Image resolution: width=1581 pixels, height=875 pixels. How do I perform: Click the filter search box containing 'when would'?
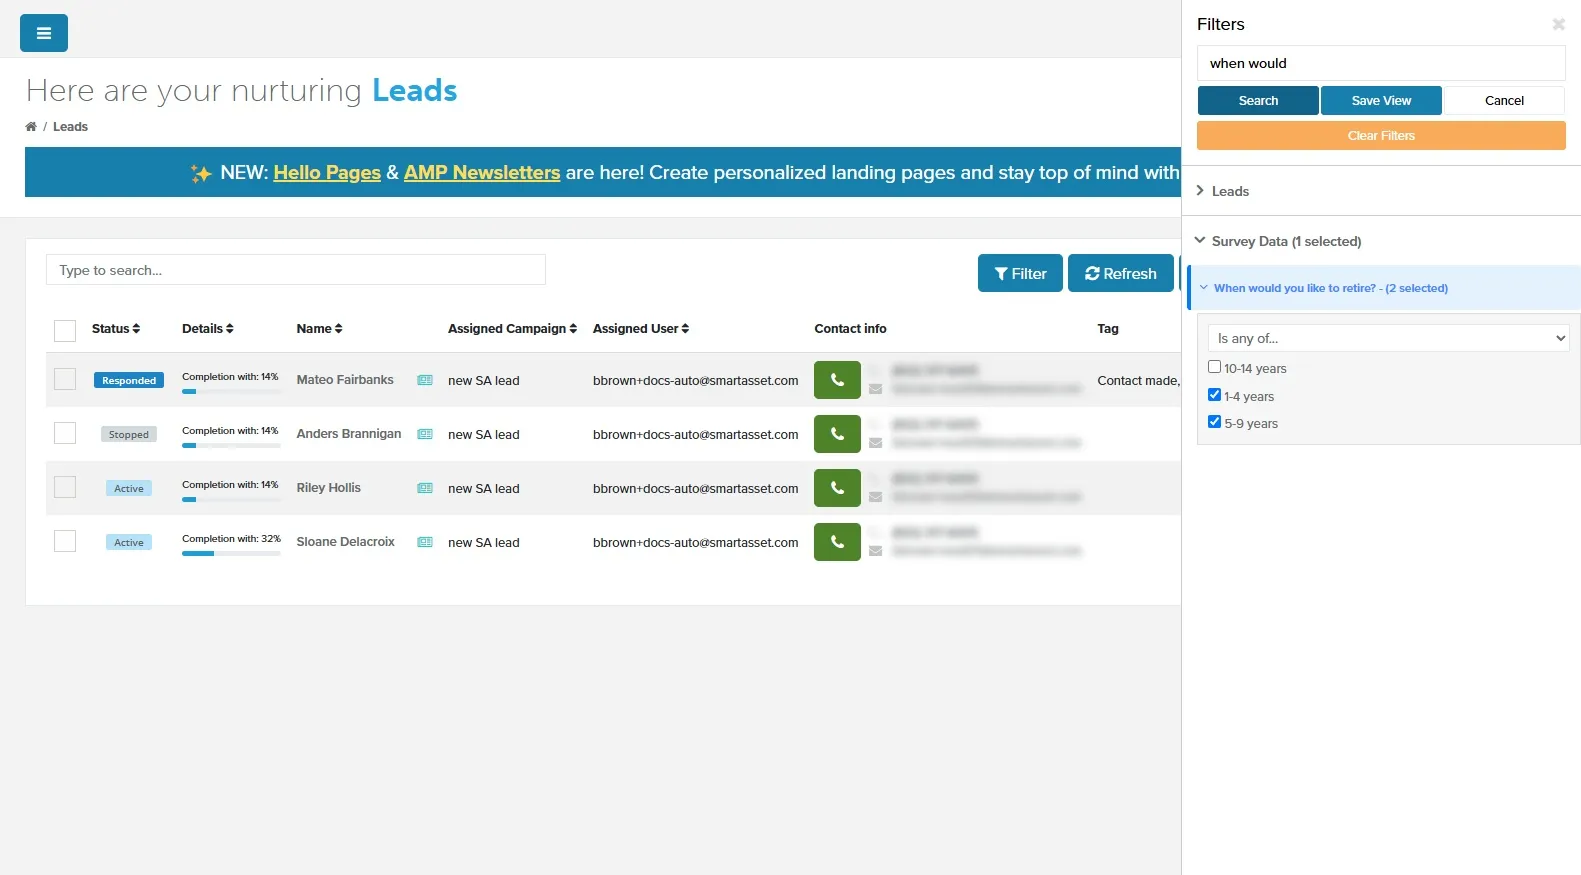click(x=1381, y=63)
